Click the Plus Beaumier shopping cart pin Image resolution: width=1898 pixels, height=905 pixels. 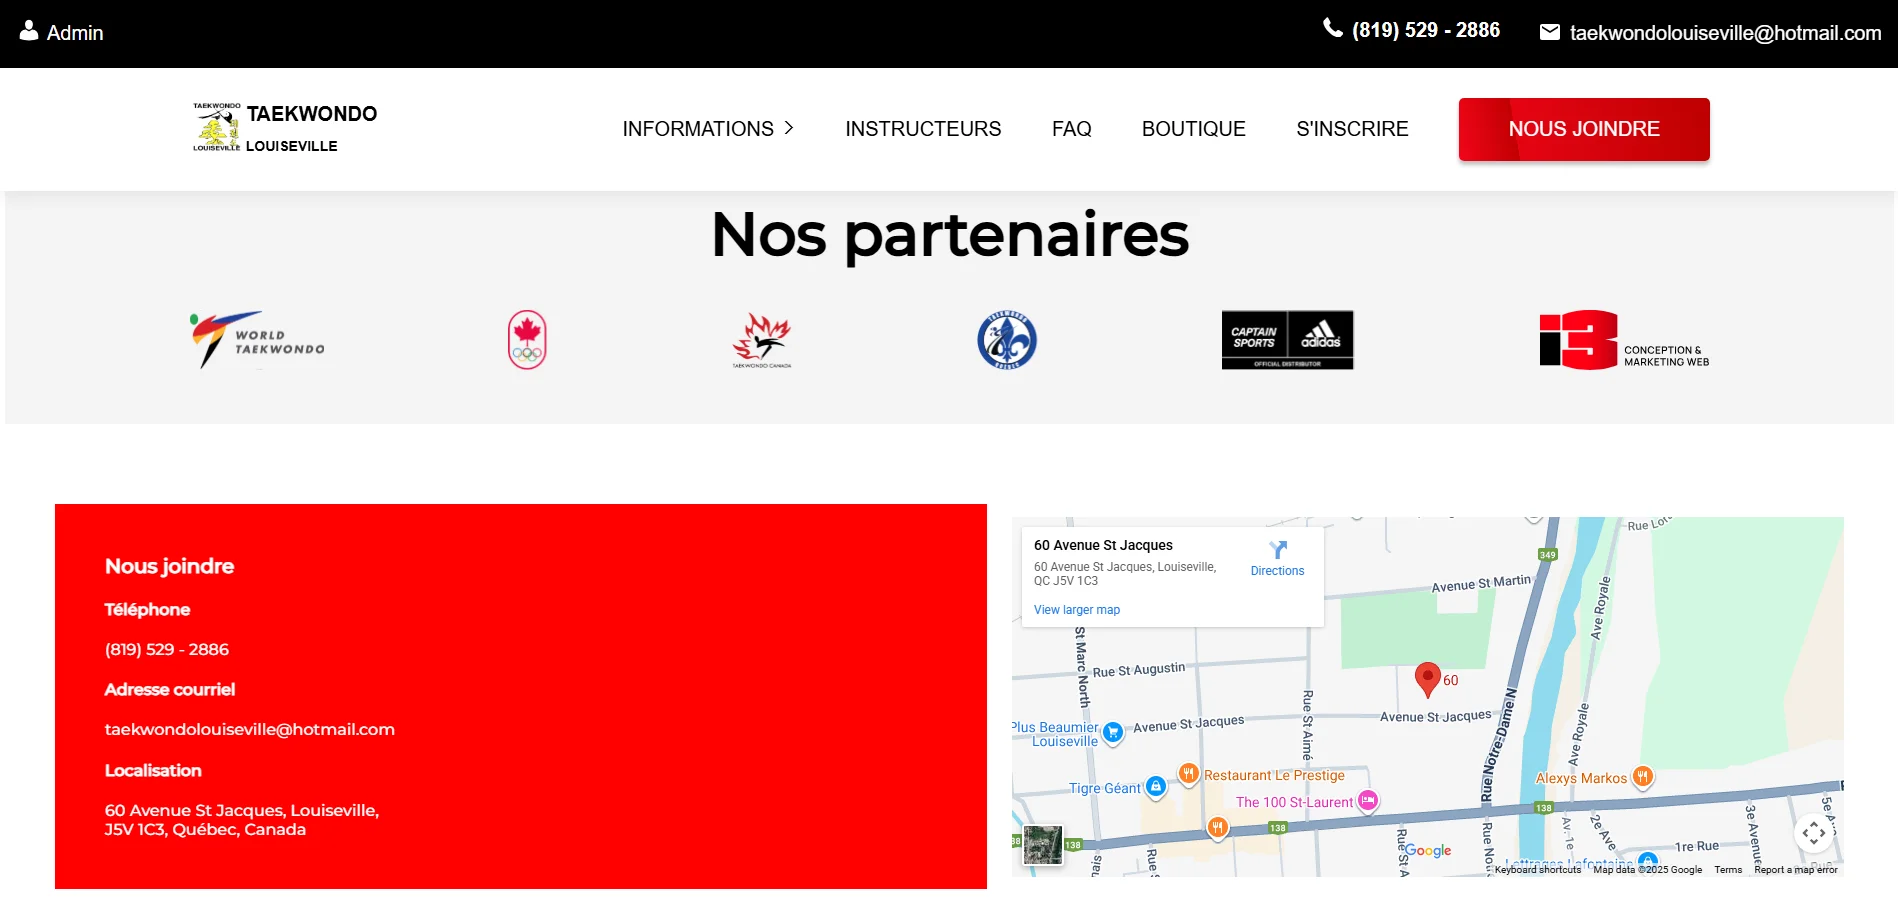tap(1112, 733)
